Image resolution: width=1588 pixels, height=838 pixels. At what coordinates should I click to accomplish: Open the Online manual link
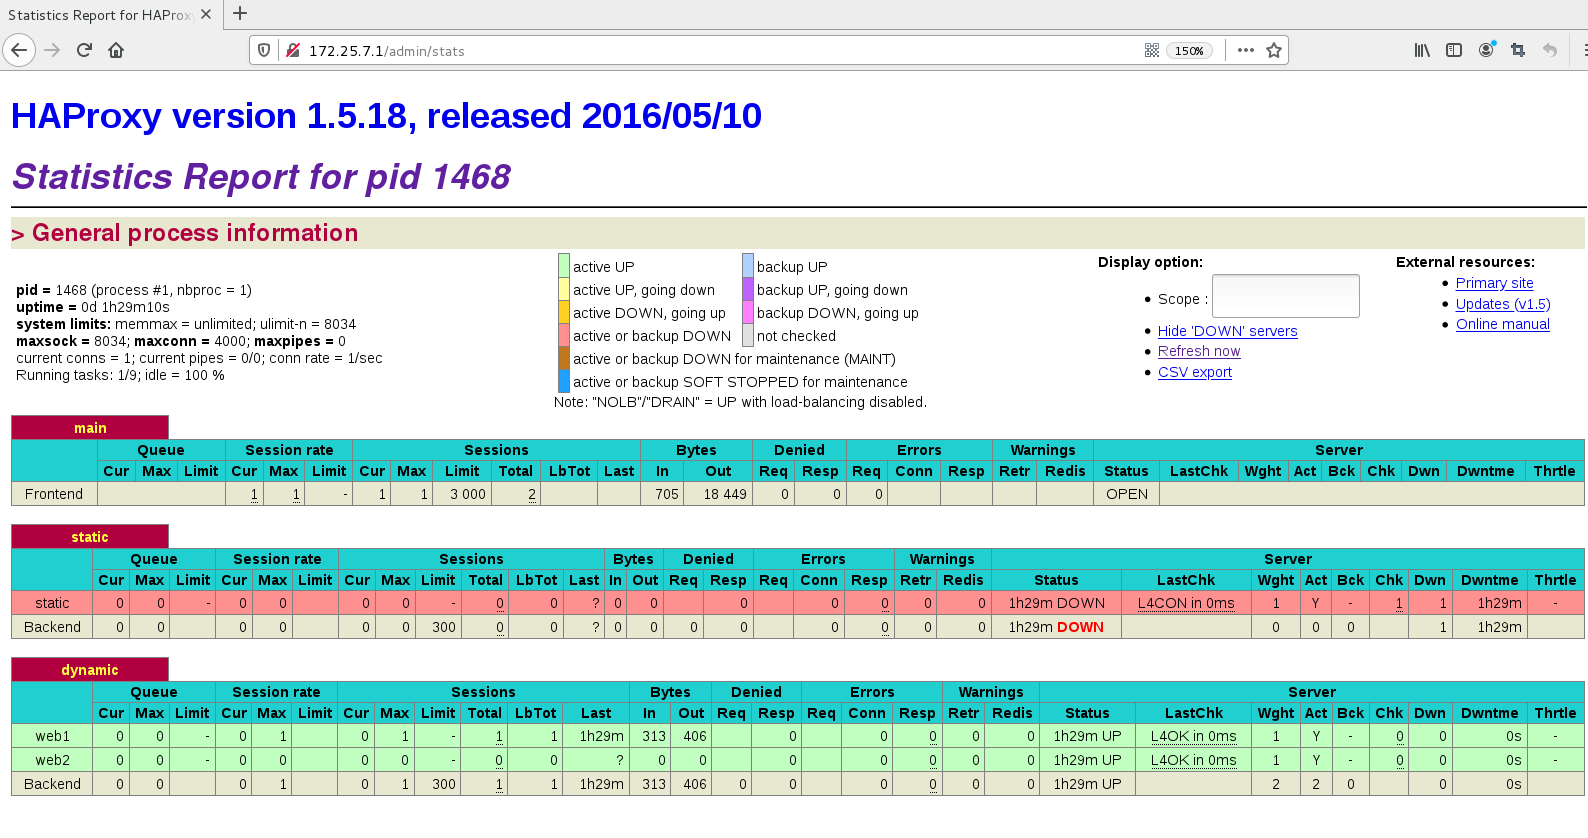click(1503, 324)
